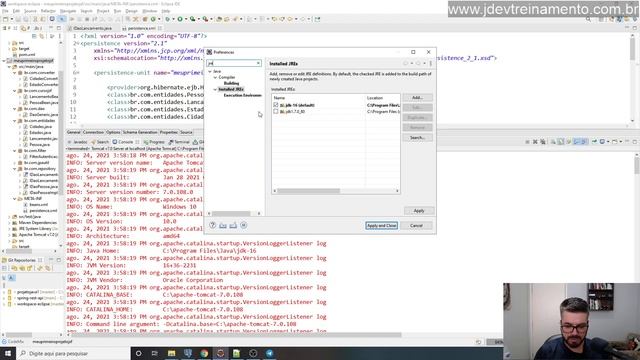Switch to the Search view tab

pos(100,142)
